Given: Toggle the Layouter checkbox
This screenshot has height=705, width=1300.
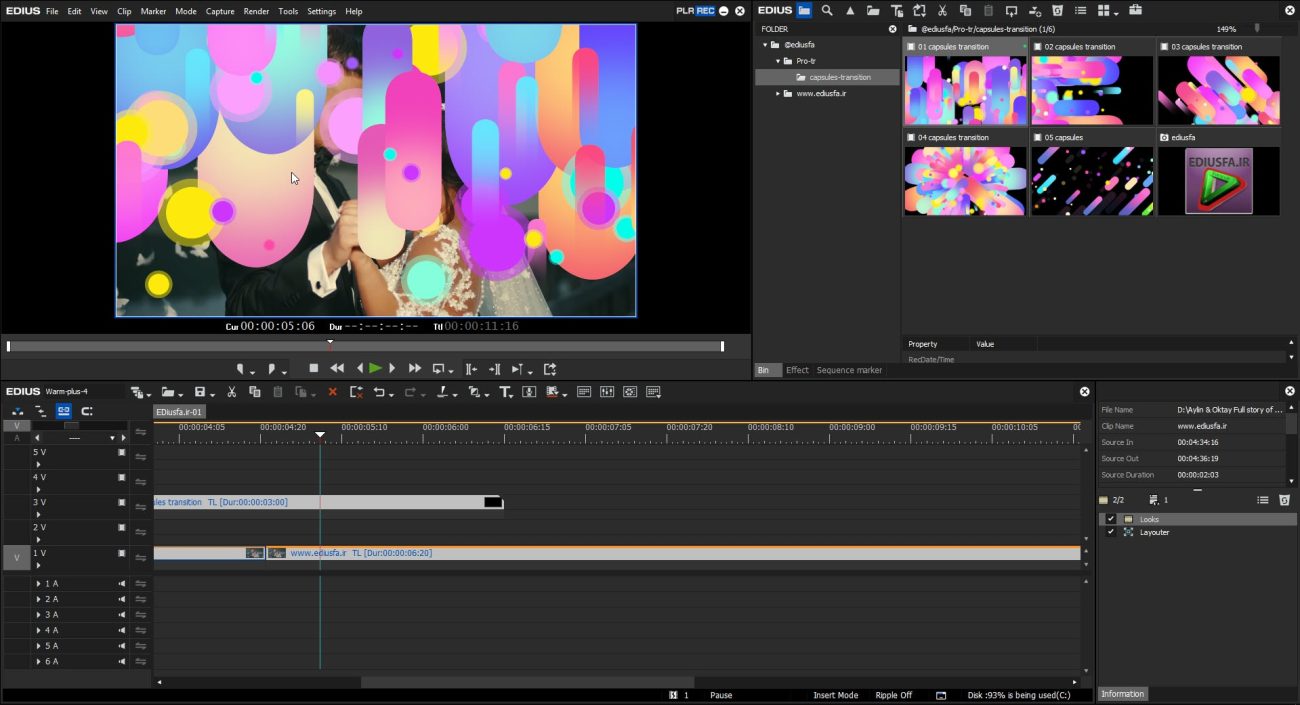Looking at the screenshot, I should [1110, 532].
